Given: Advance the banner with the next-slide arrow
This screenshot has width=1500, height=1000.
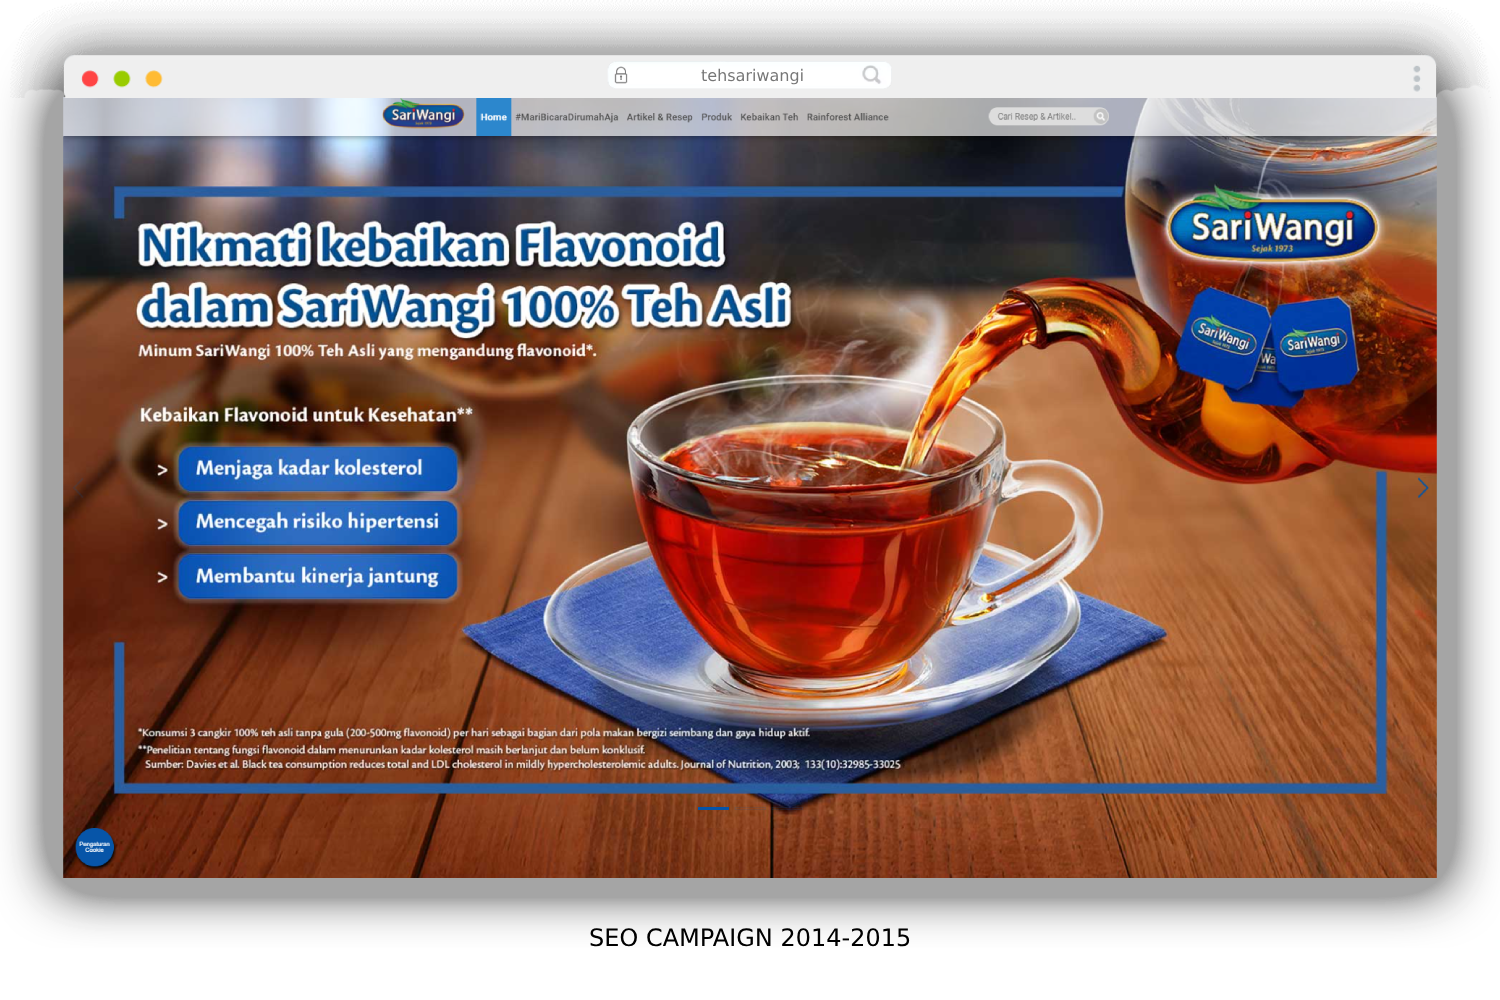Looking at the screenshot, I should [1422, 488].
